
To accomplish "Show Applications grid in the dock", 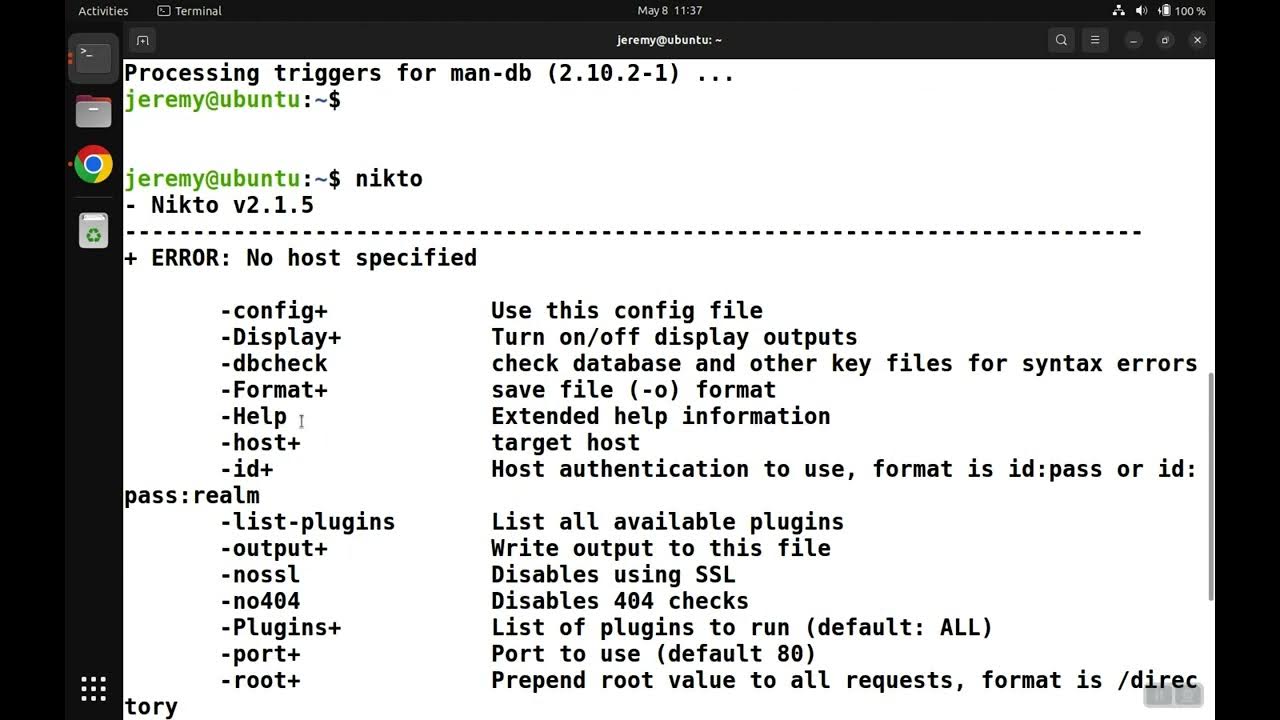I will click(93, 688).
